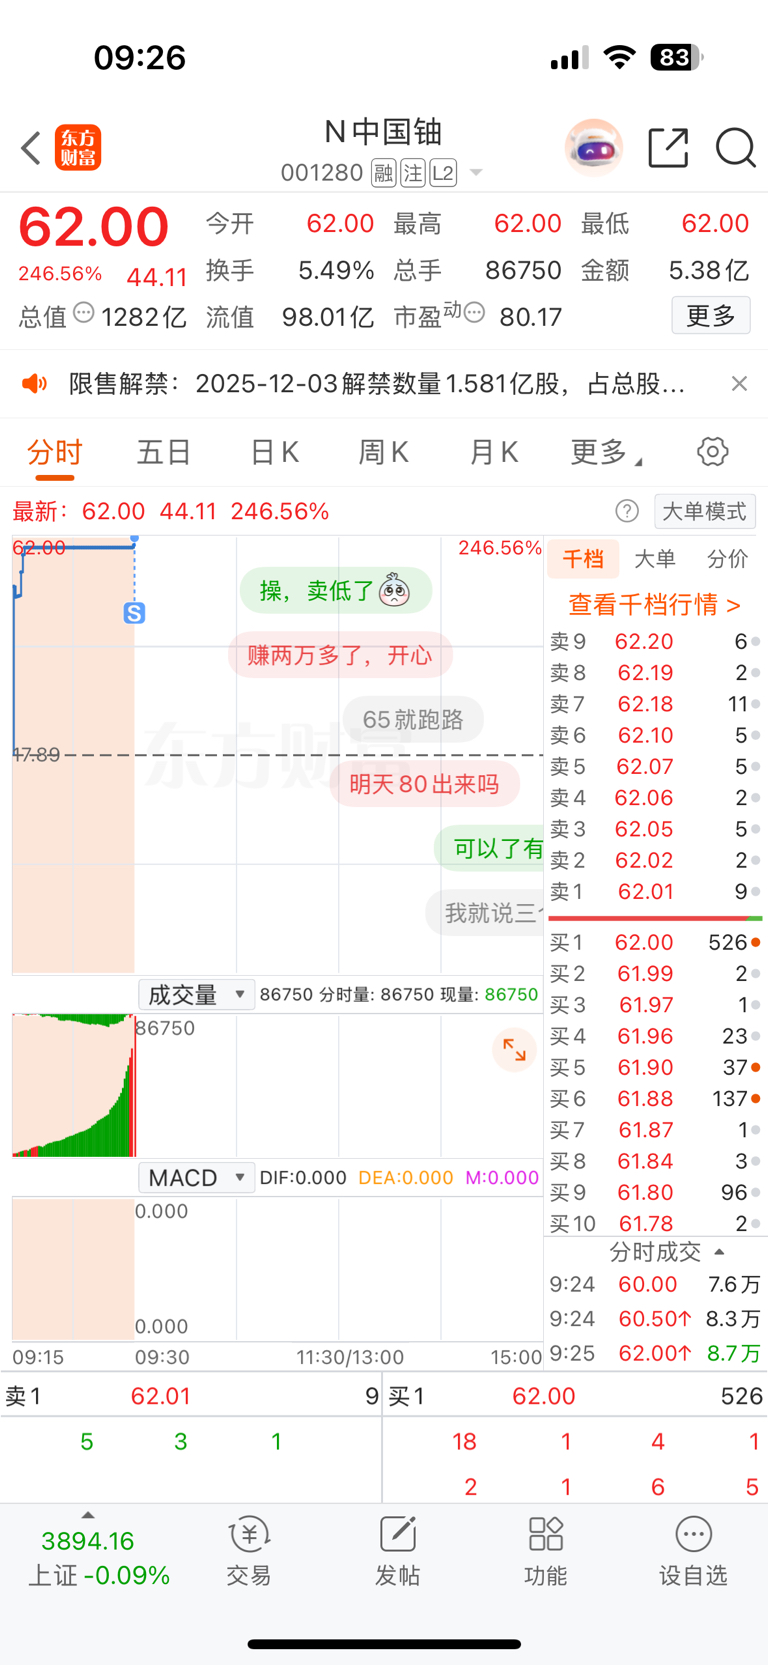Viewport: 769px width, 1665px height.
Task: Collapse the 分时成交 section triangle
Action: click(x=719, y=1252)
